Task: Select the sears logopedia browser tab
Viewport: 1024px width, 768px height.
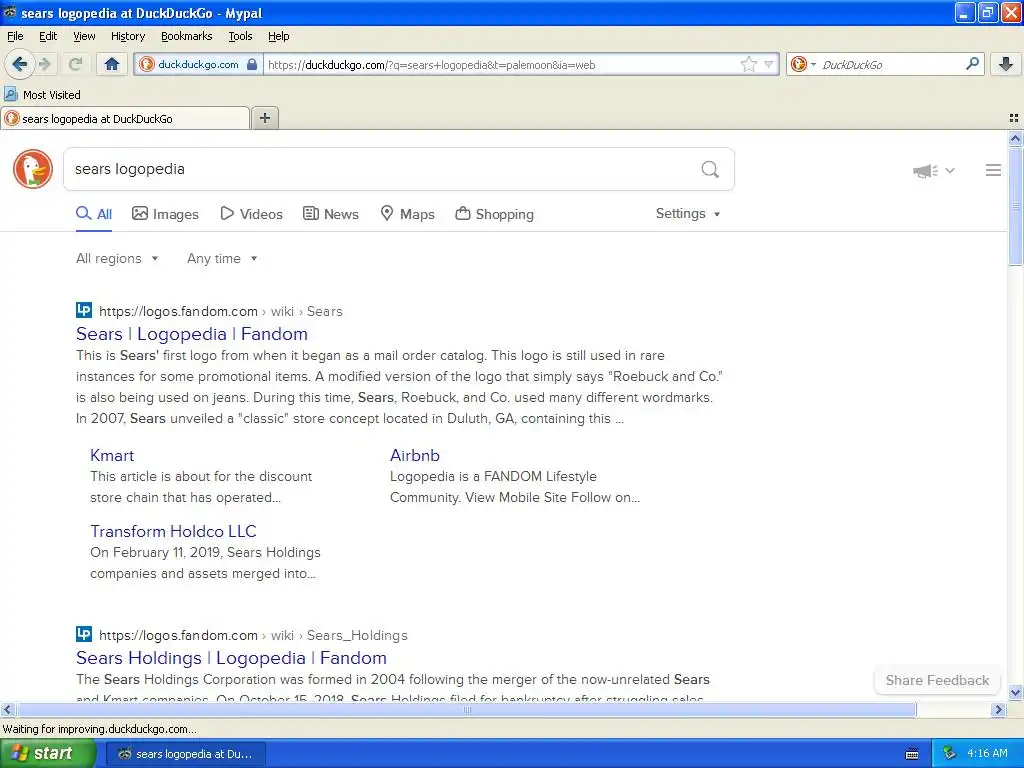Action: click(x=125, y=118)
